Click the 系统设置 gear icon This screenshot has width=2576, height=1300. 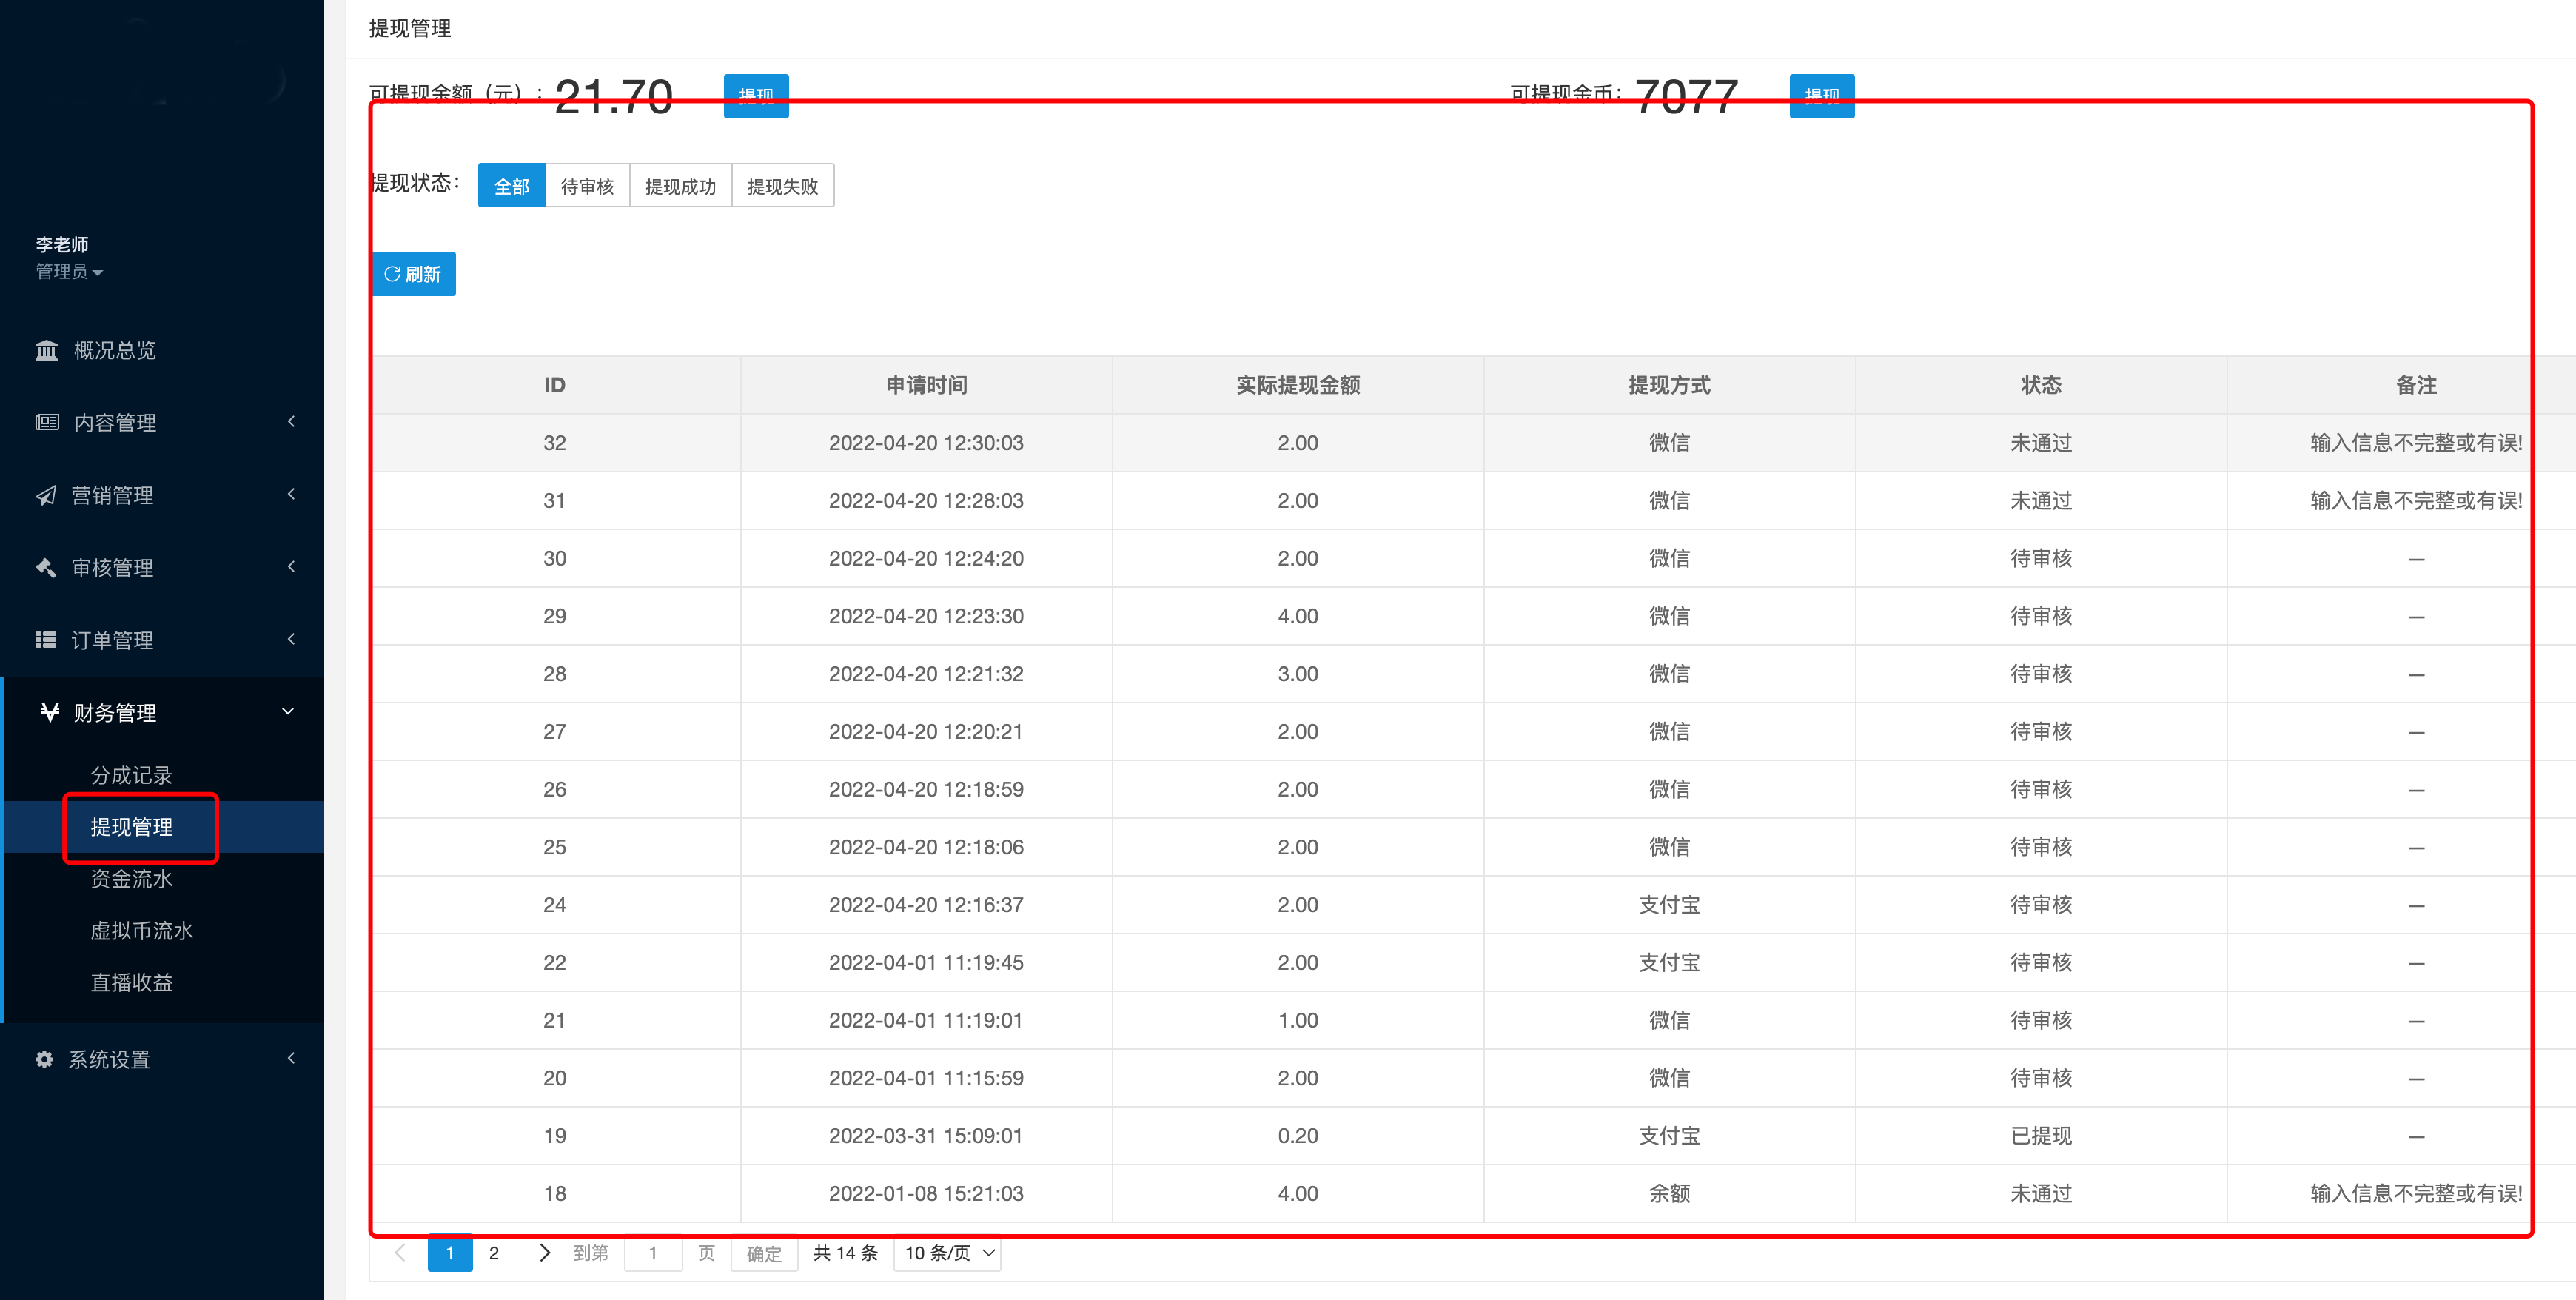coord(44,1059)
